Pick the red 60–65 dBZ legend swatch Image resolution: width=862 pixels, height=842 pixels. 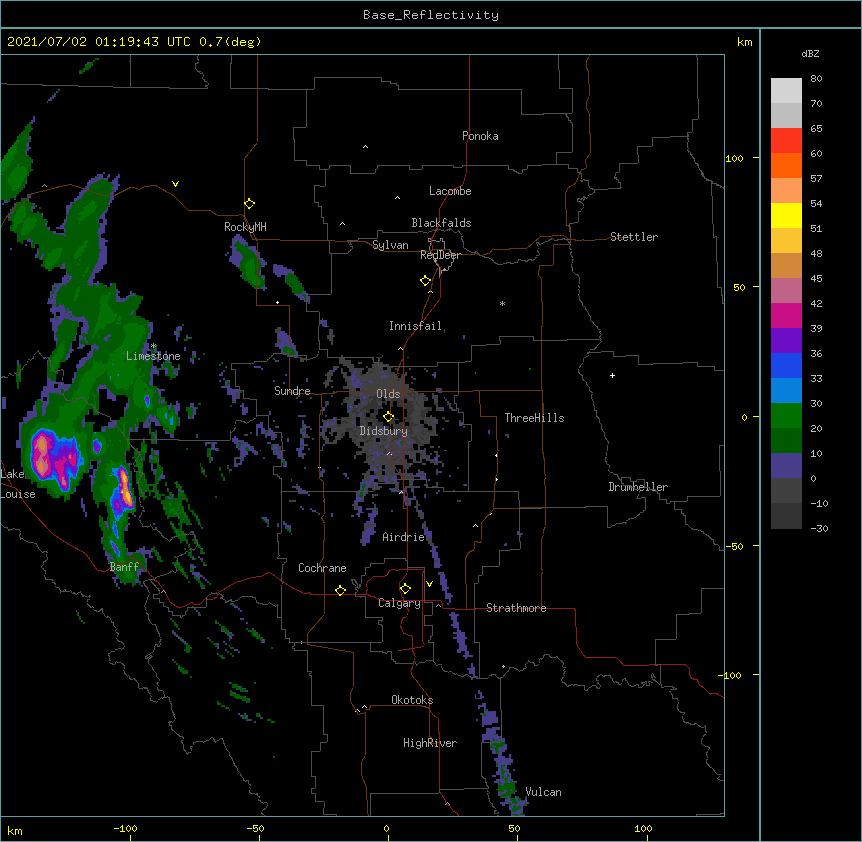pyautogui.click(x=786, y=141)
